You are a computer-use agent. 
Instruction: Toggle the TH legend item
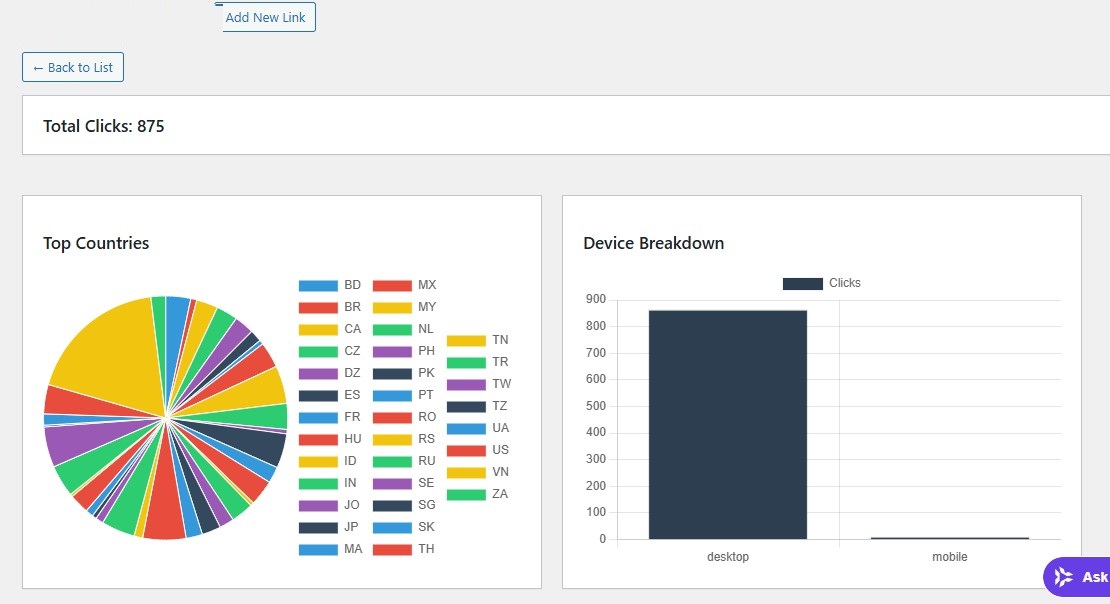404,549
